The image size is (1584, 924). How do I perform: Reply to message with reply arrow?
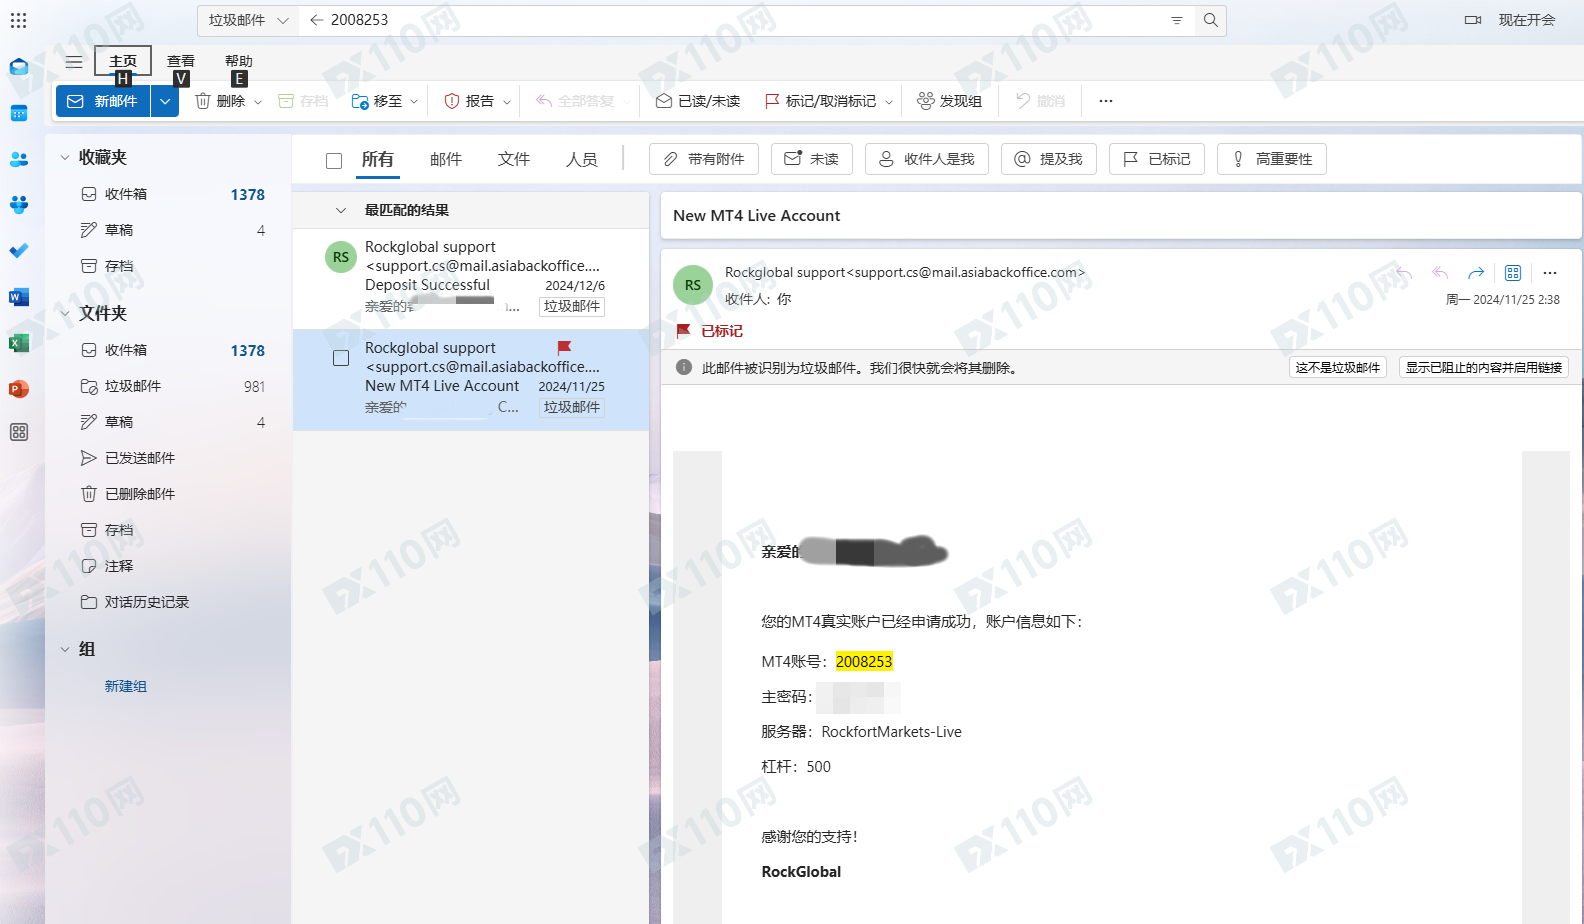coord(1404,273)
